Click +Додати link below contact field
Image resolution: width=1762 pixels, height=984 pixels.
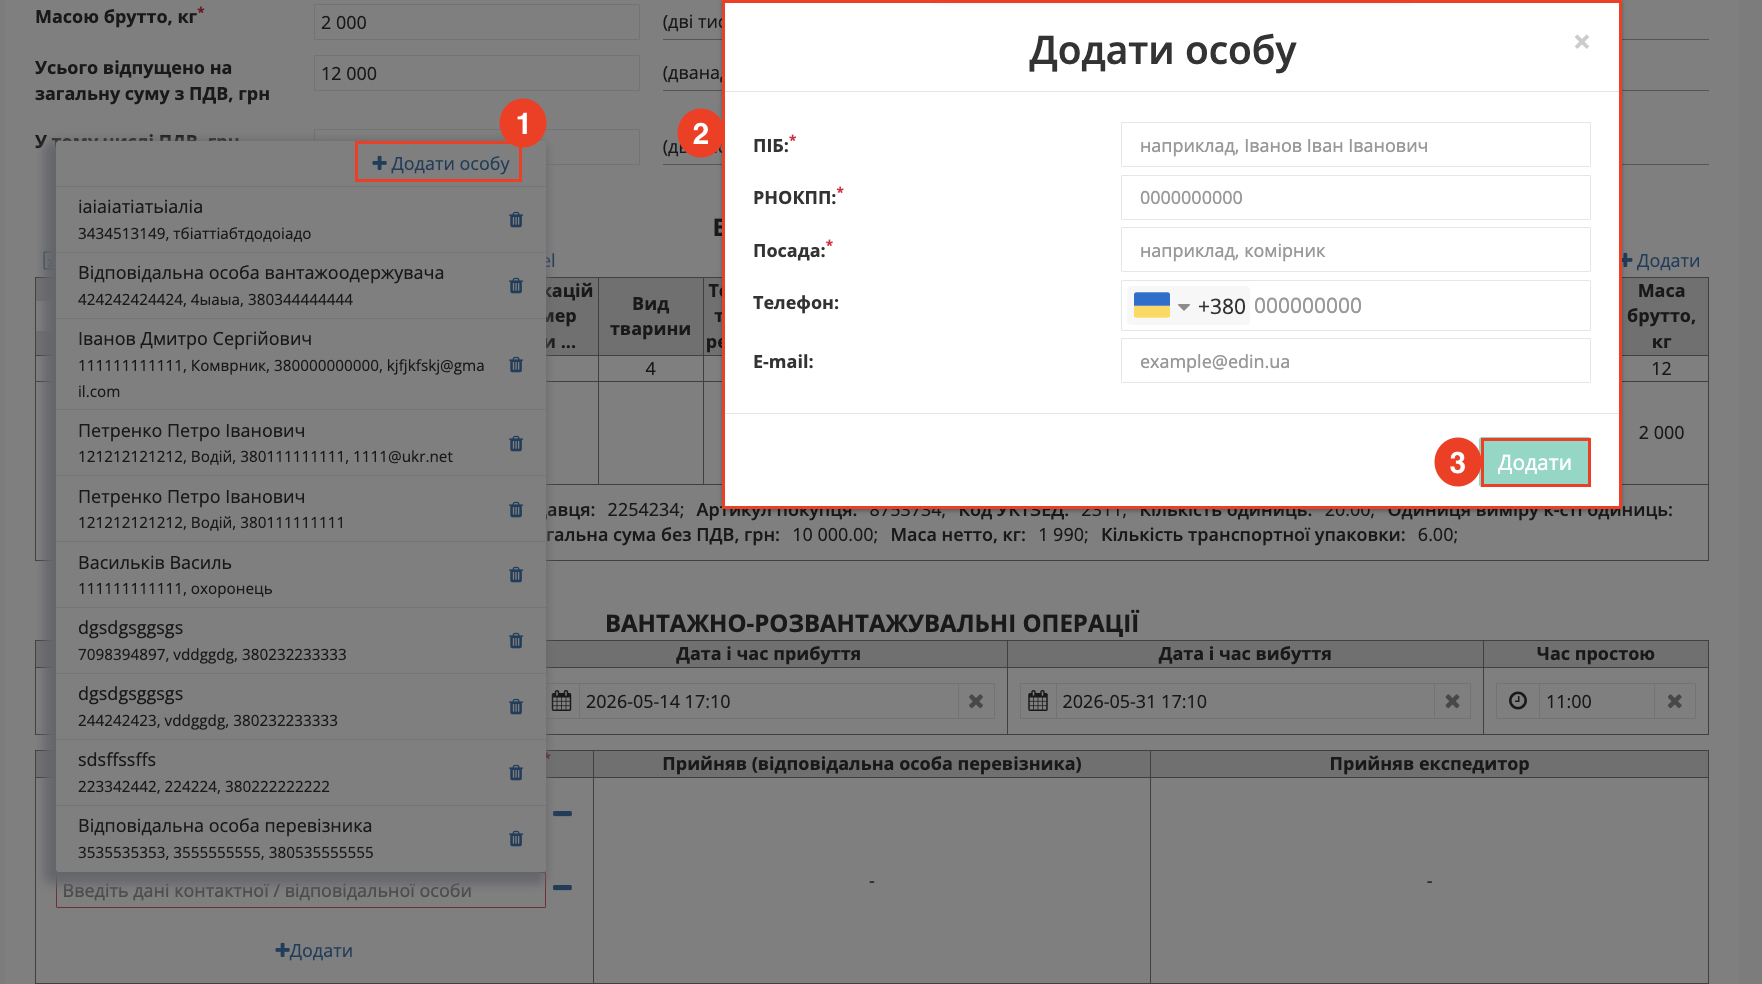(x=314, y=951)
